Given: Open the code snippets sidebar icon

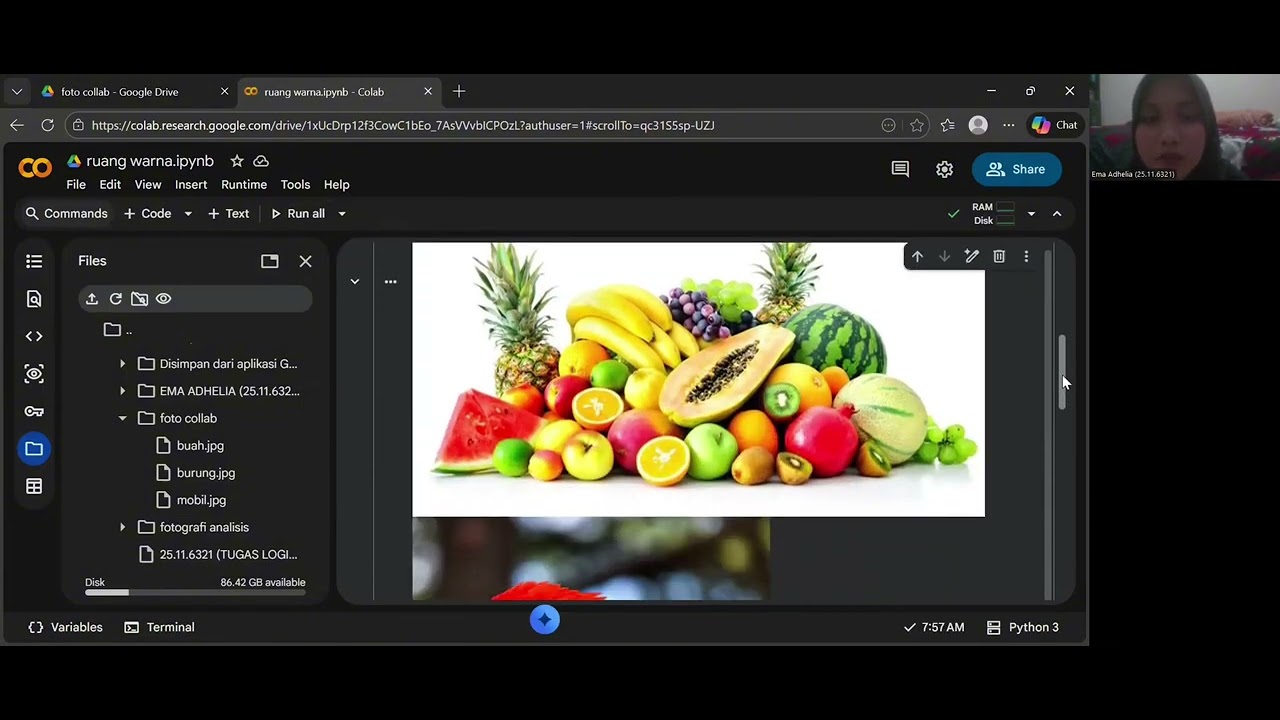Looking at the screenshot, I should pyautogui.click(x=34, y=336).
